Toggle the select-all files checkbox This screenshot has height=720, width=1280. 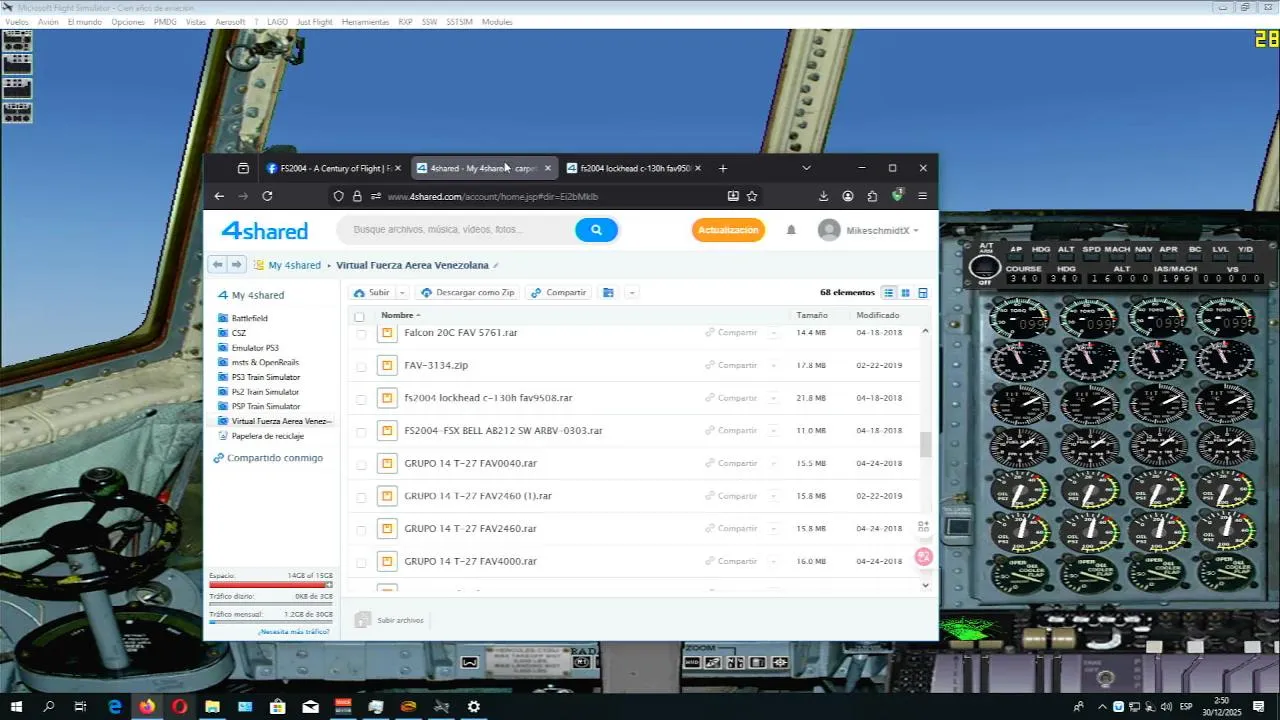(359, 317)
